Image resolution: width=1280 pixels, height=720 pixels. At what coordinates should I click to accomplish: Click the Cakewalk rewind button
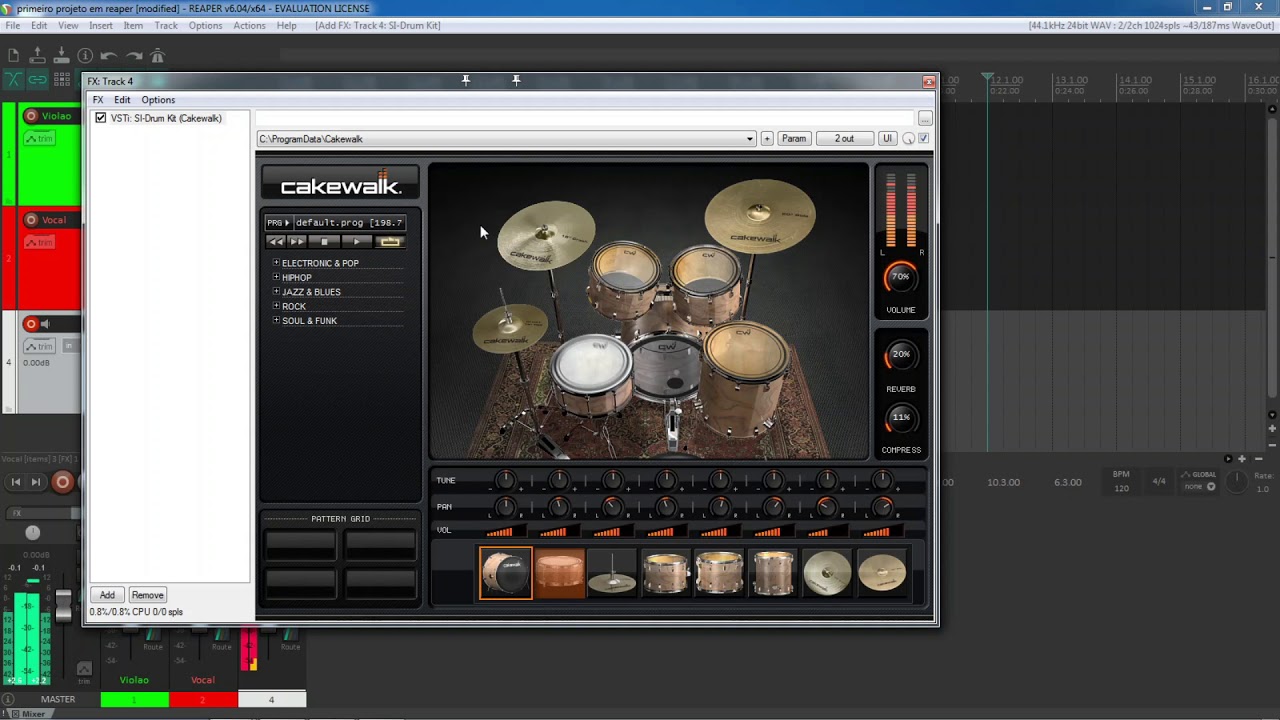click(276, 242)
